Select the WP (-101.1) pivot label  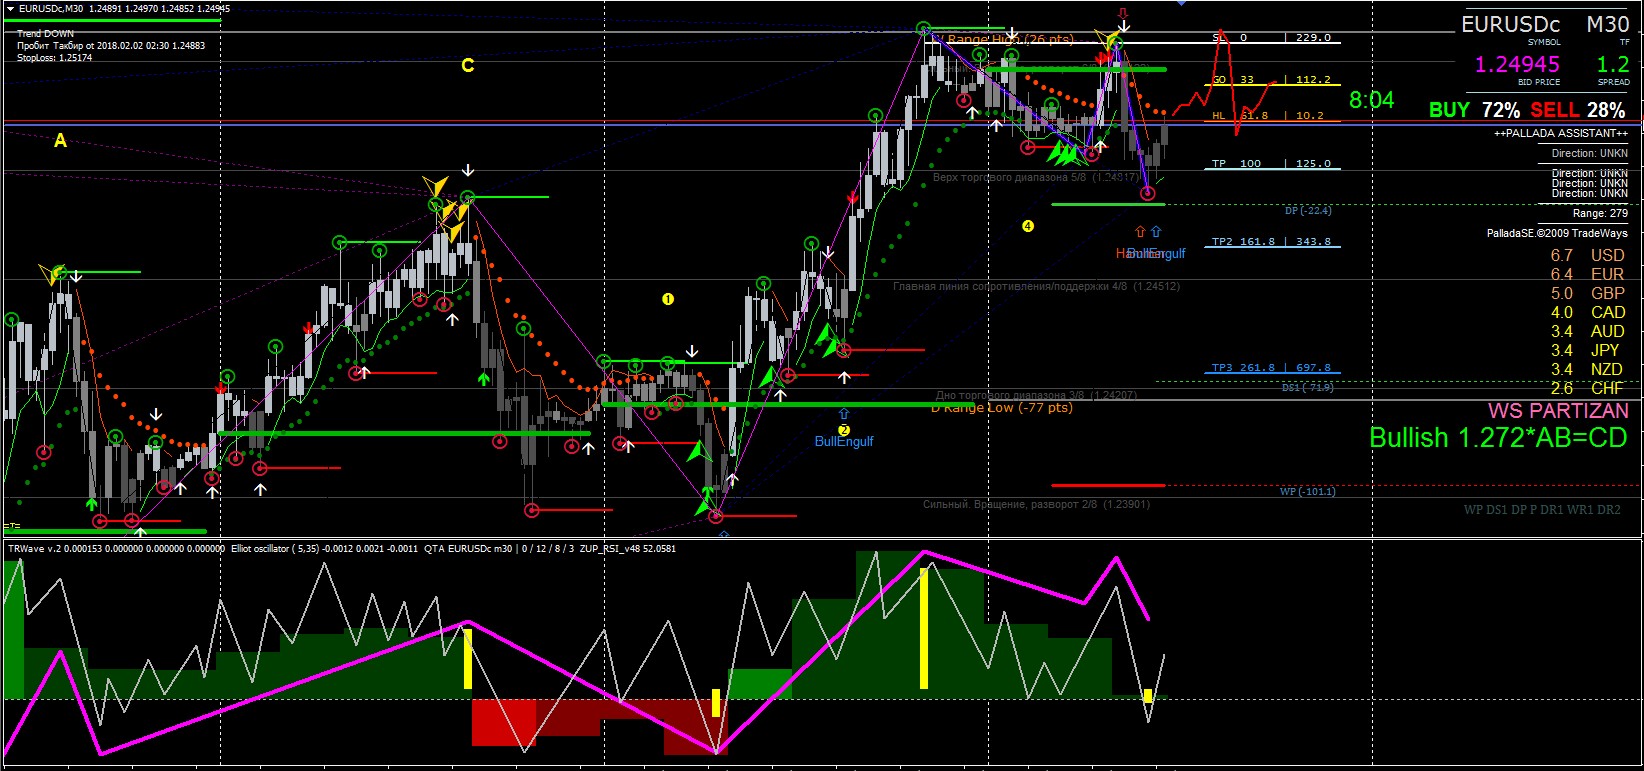point(1308,492)
